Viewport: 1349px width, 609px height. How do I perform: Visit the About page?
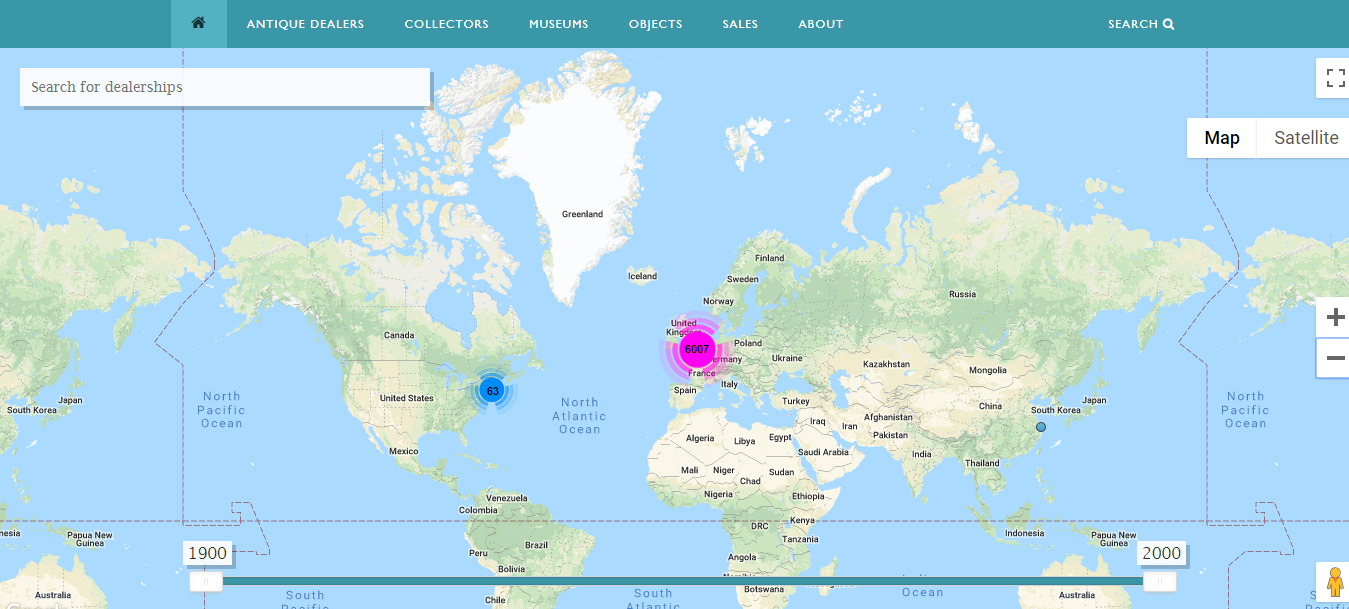coord(820,24)
